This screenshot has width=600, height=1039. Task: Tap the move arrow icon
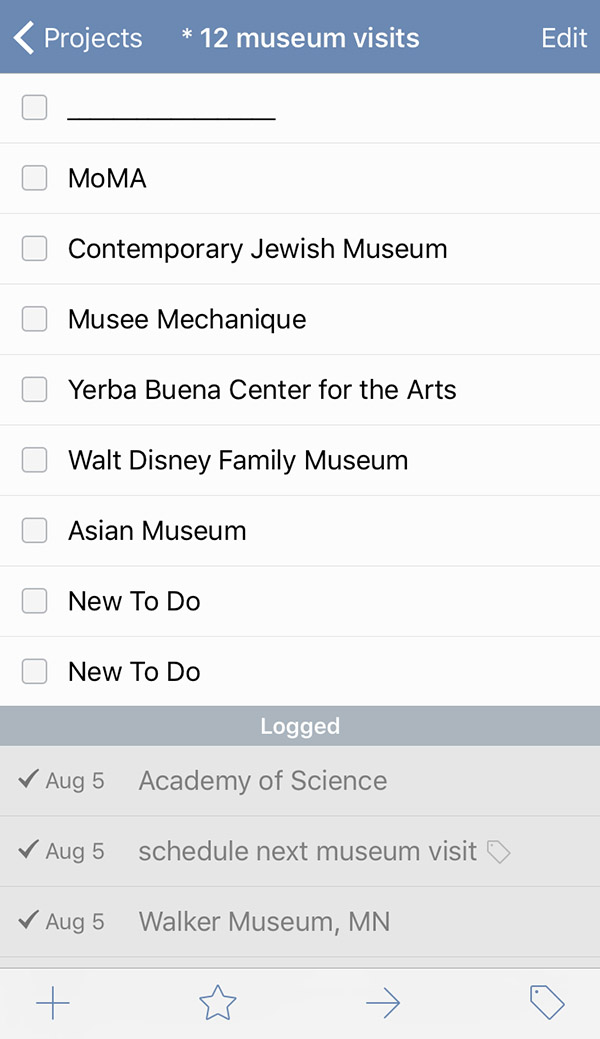[x=383, y=1003]
